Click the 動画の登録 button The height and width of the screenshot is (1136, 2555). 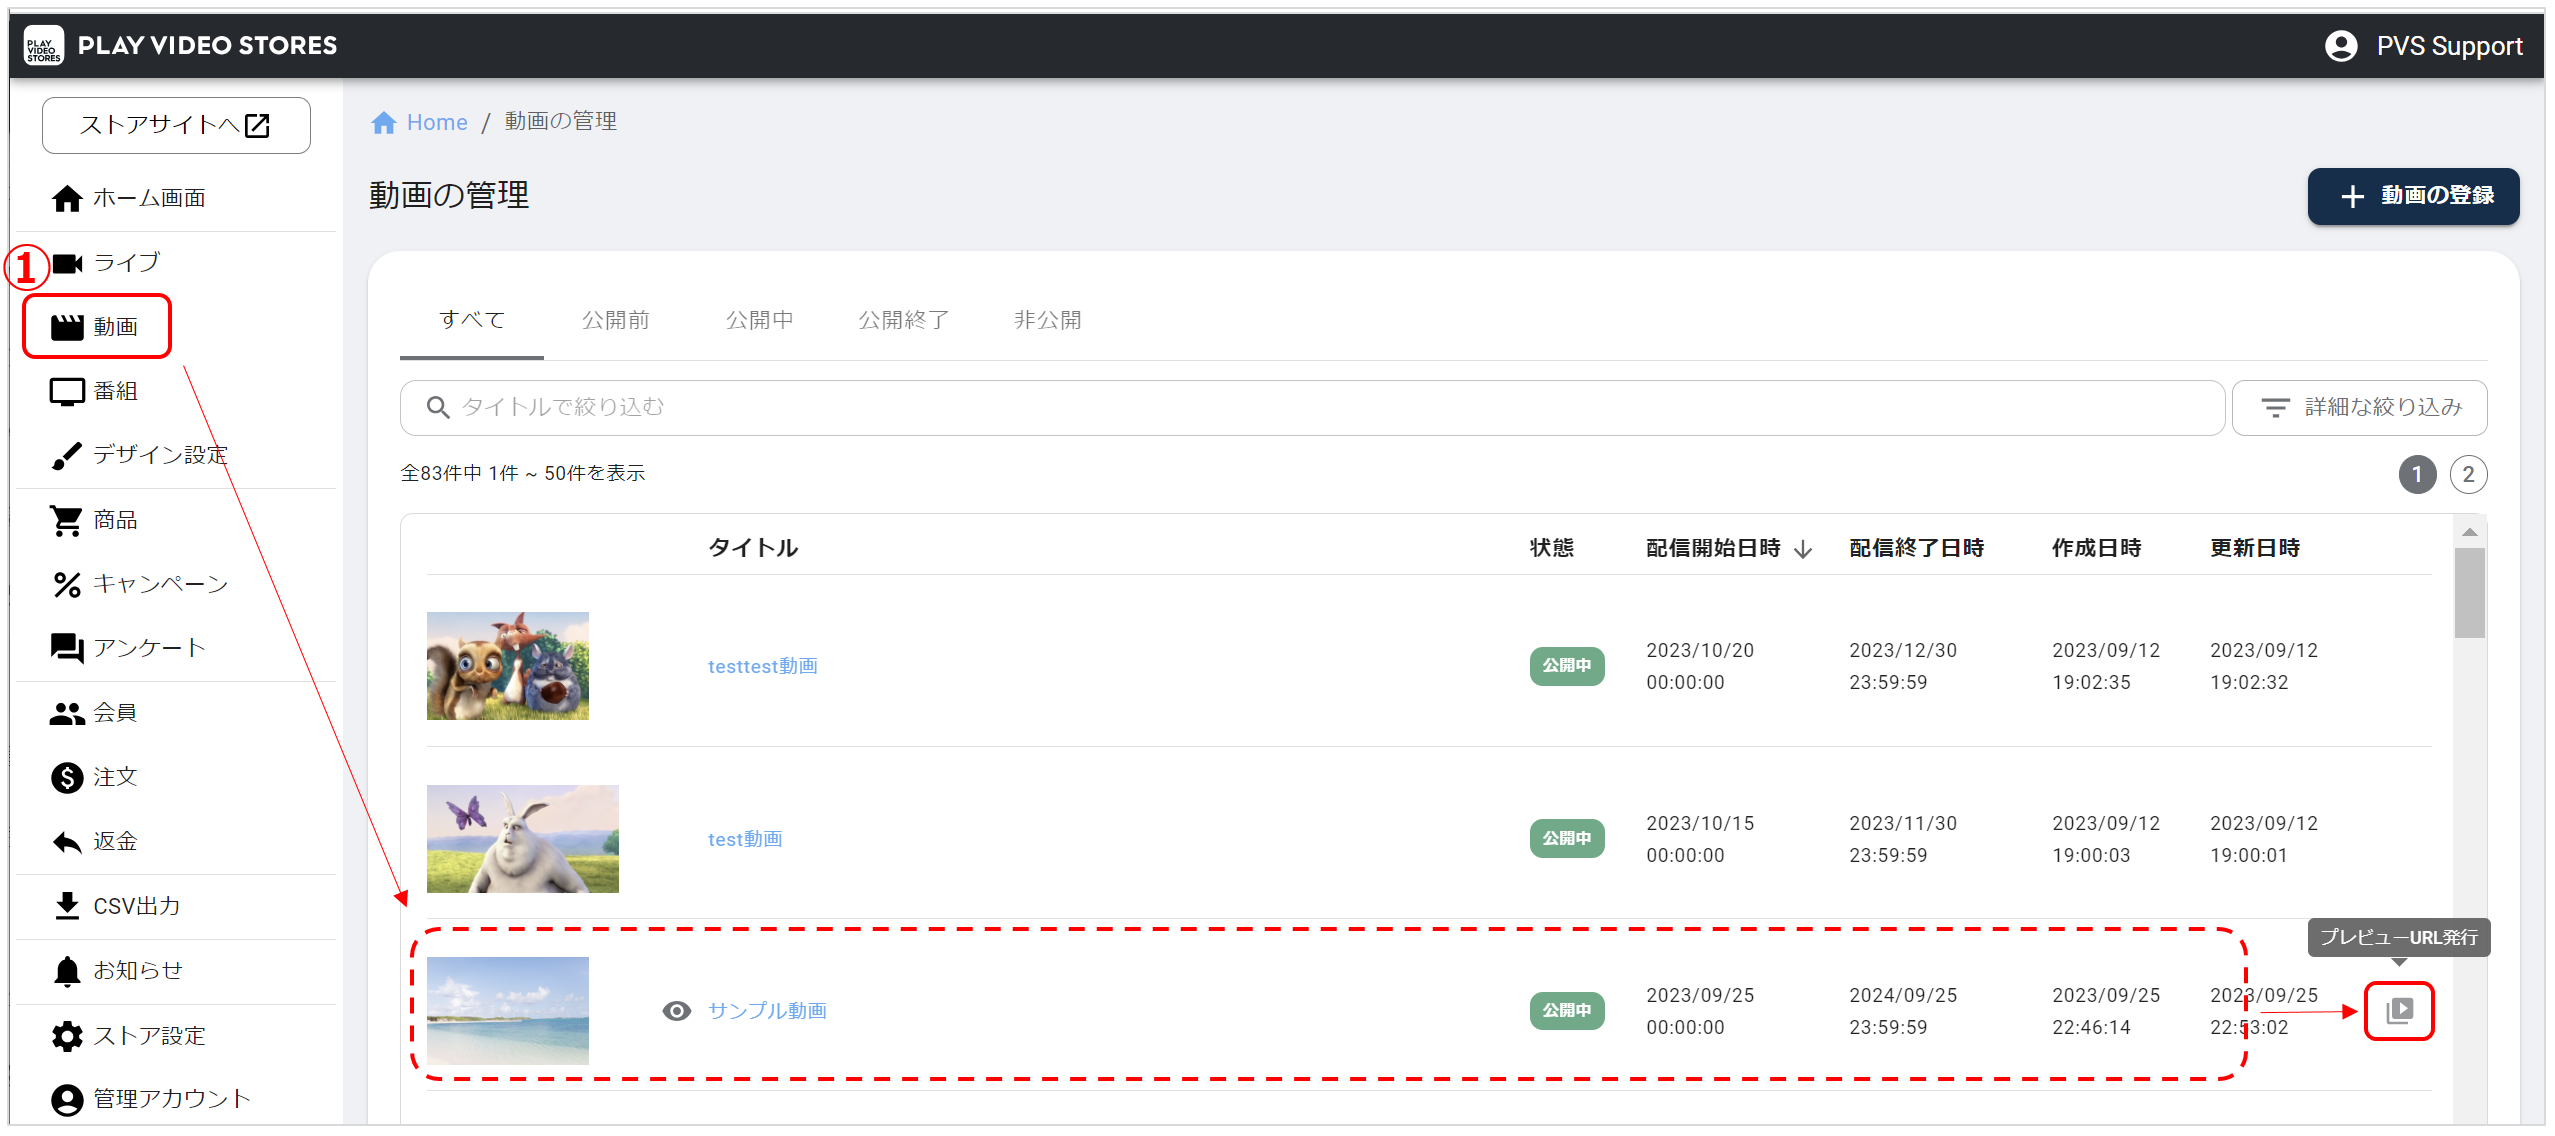click(2412, 196)
